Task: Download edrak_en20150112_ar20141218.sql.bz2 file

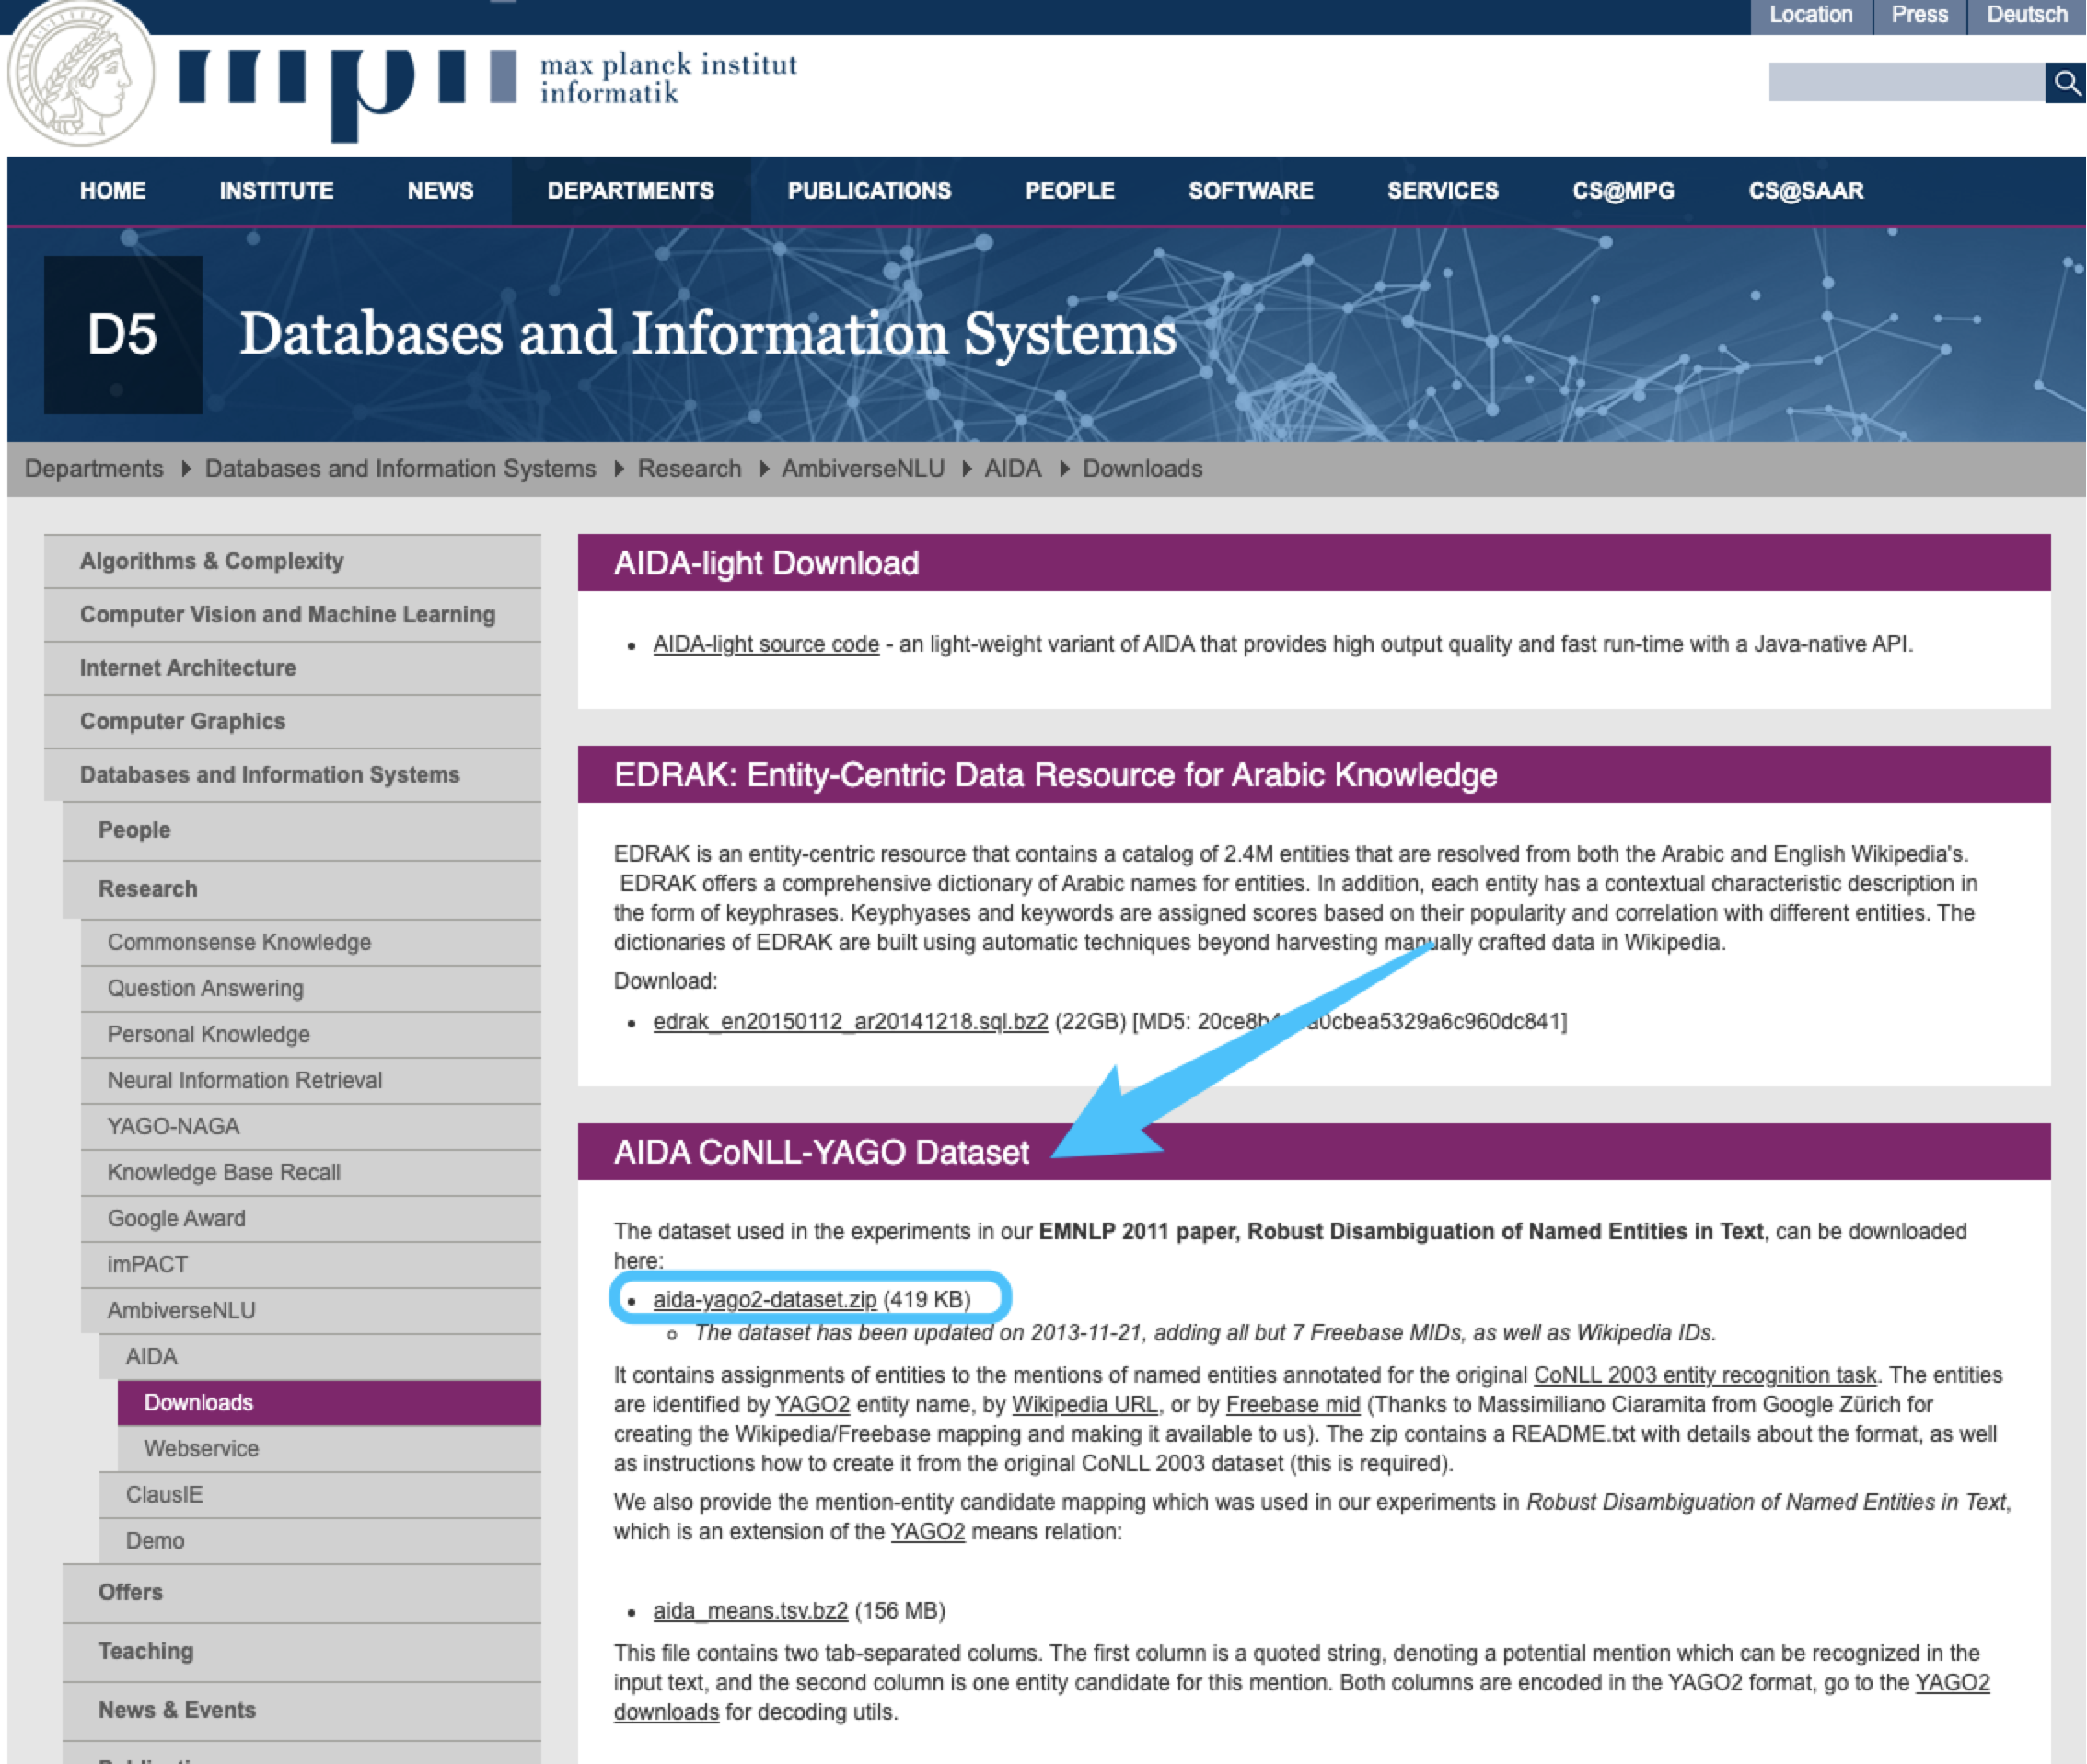Action: [850, 1021]
